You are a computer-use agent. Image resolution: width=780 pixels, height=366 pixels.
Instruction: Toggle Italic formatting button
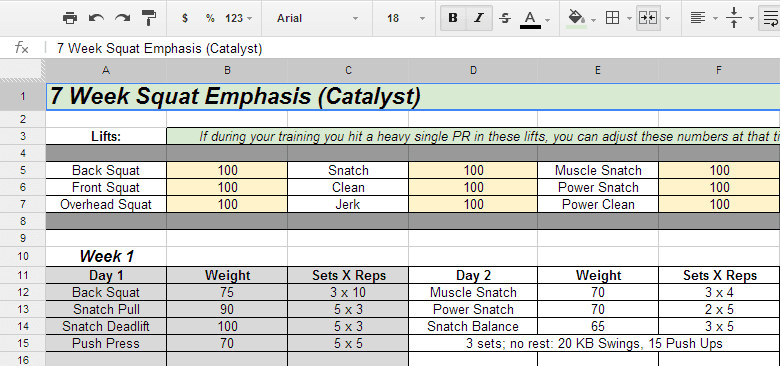[479, 18]
